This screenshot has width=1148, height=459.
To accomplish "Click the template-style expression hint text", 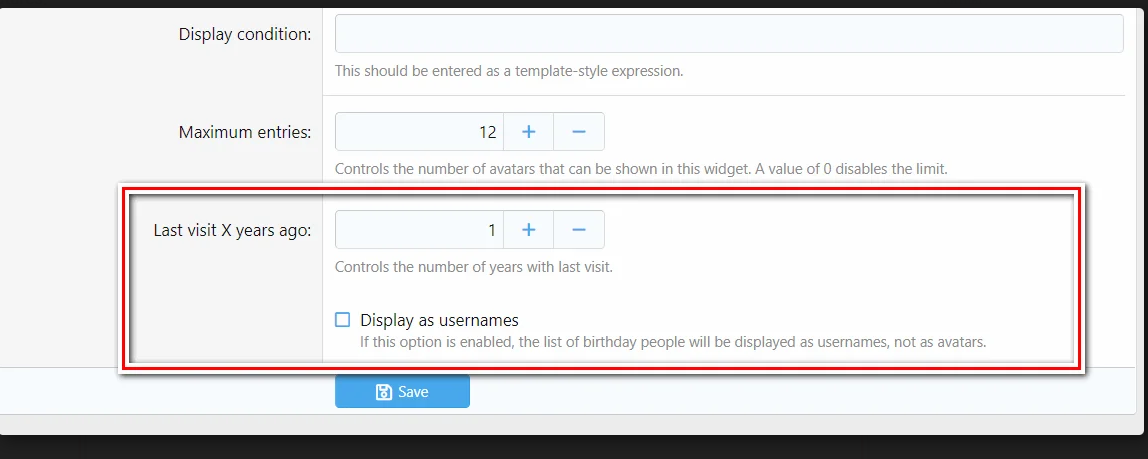I will click(x=509, y=72).
